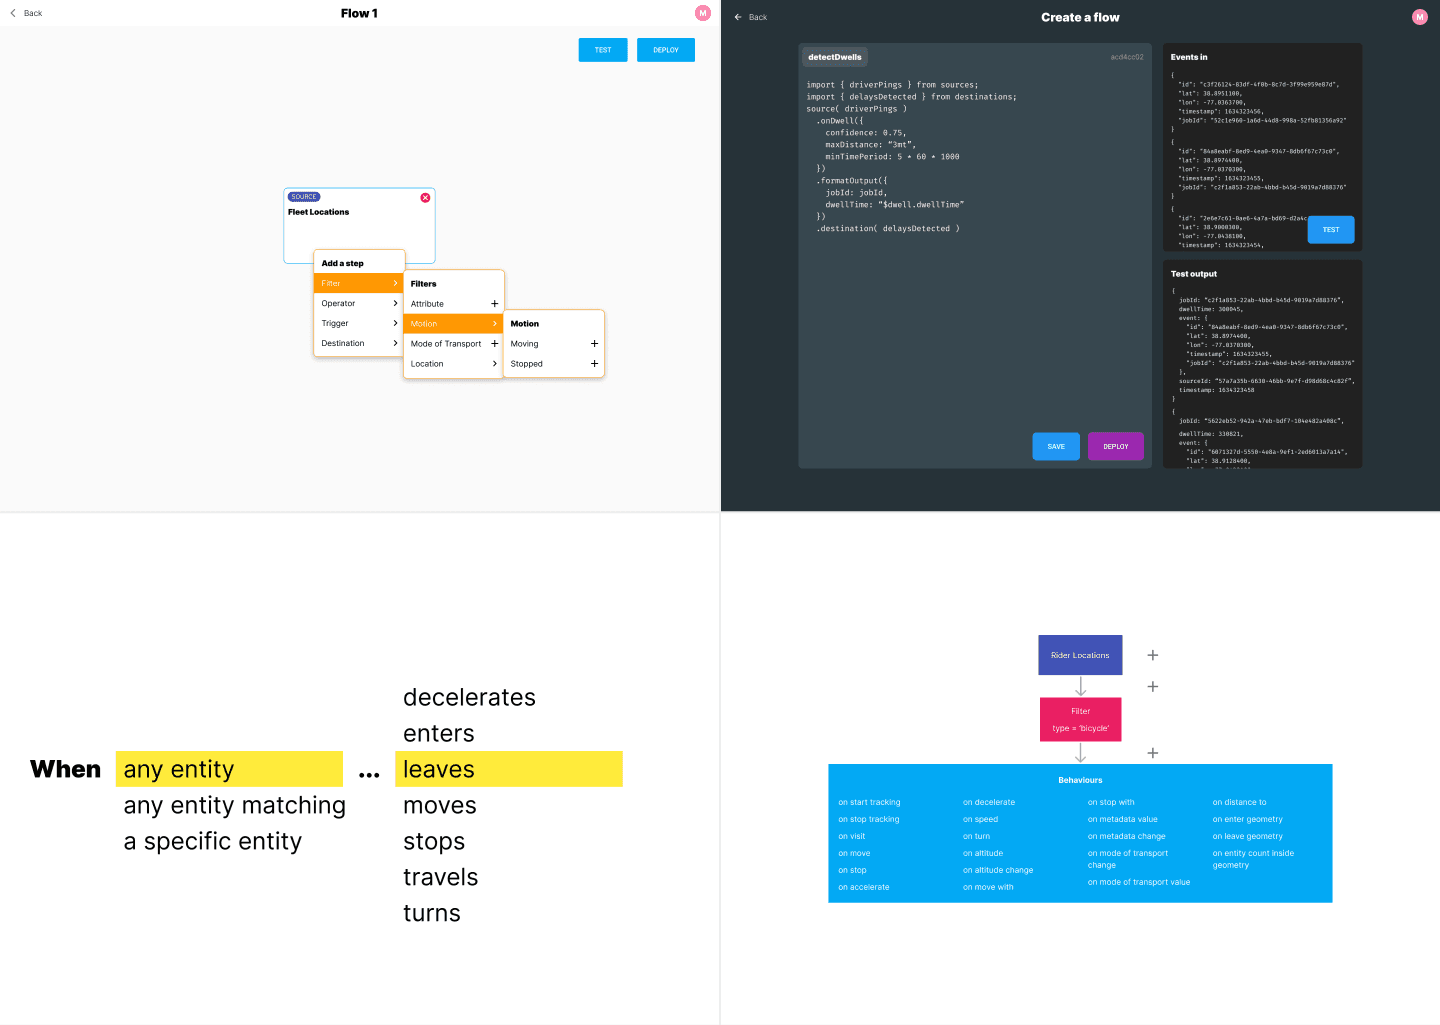Image resolution: width=1440 pixels, height=1025 pixels.
Task: Select the 'enters' verb
Action: pyautogui.click(x=438, y=733)
